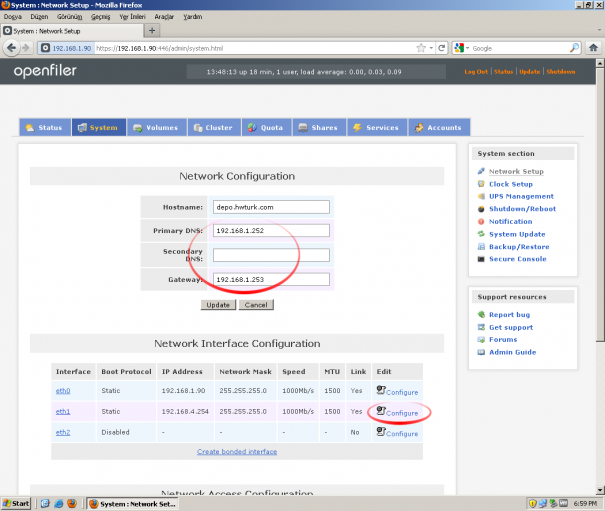Viewport: 605px width, 511px height.
Task: Click the browser back arrow
Action: (12, 48)
